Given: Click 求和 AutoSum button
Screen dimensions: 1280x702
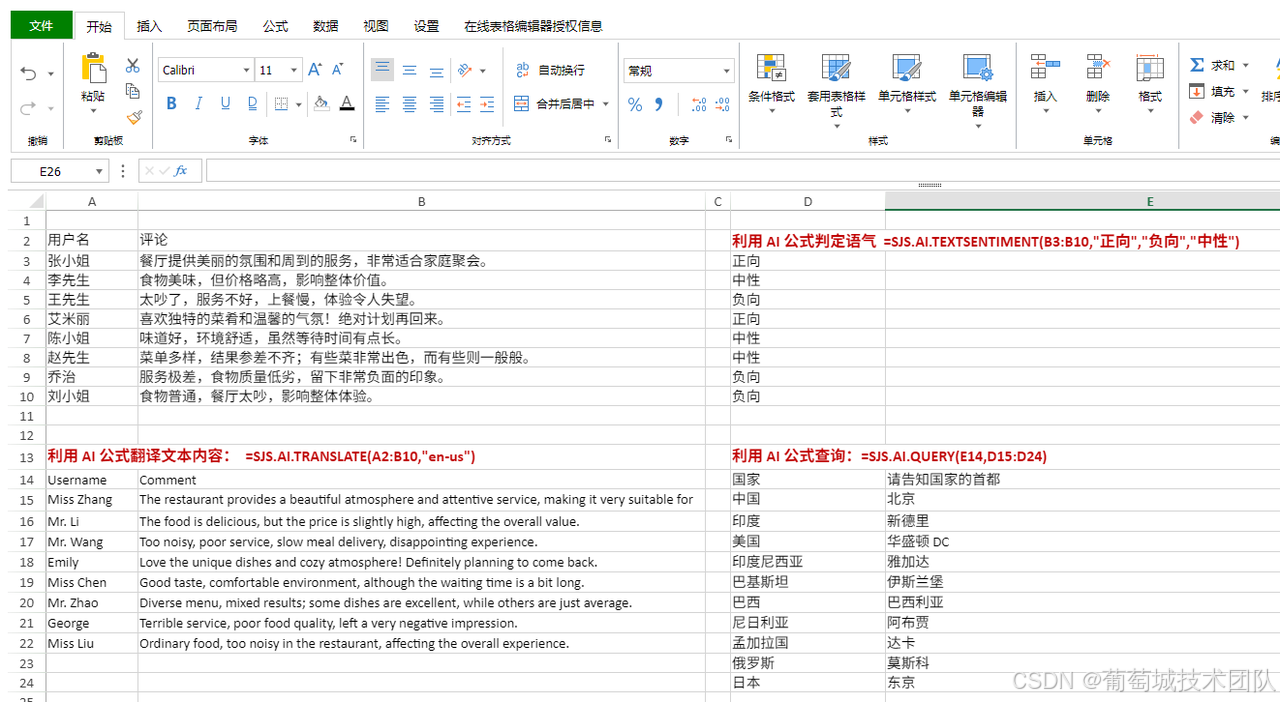Looking at the screenshot, I should (1212, 65).
